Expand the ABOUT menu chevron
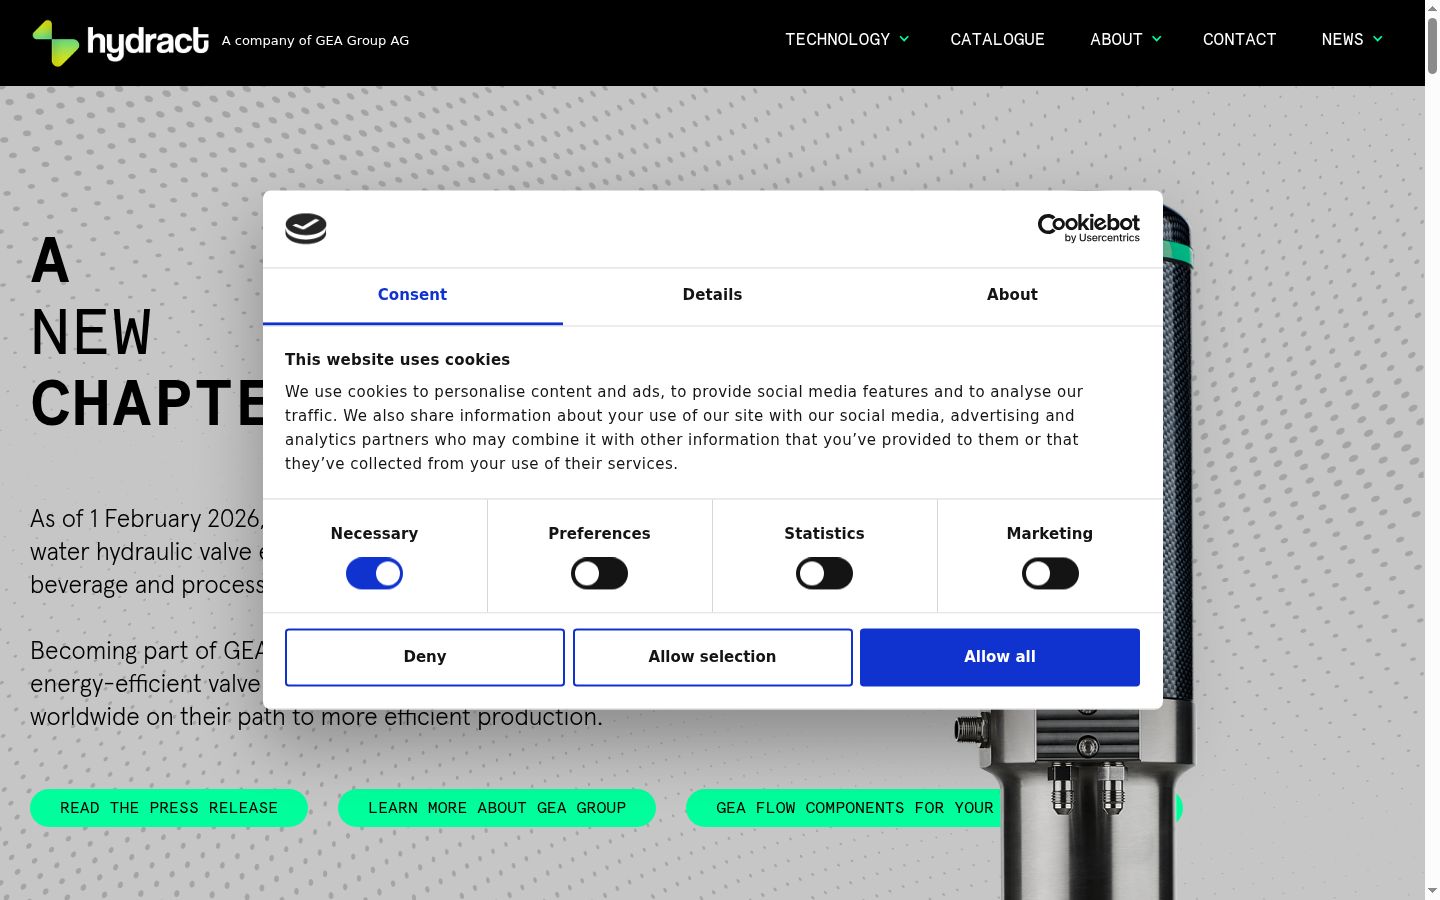The width and height of the screenshot is (1440, 900). click(1157, 39)
